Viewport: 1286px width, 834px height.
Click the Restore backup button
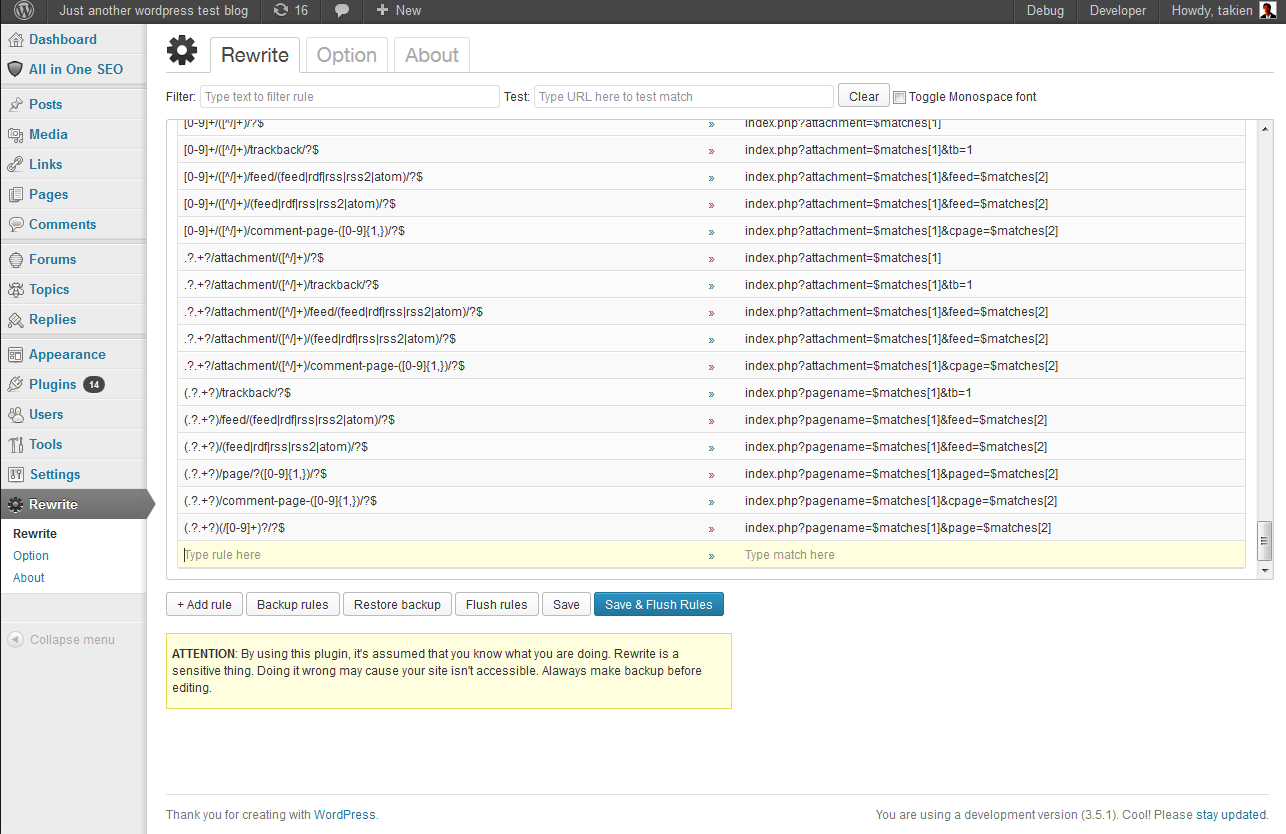[x=397, y=605]
